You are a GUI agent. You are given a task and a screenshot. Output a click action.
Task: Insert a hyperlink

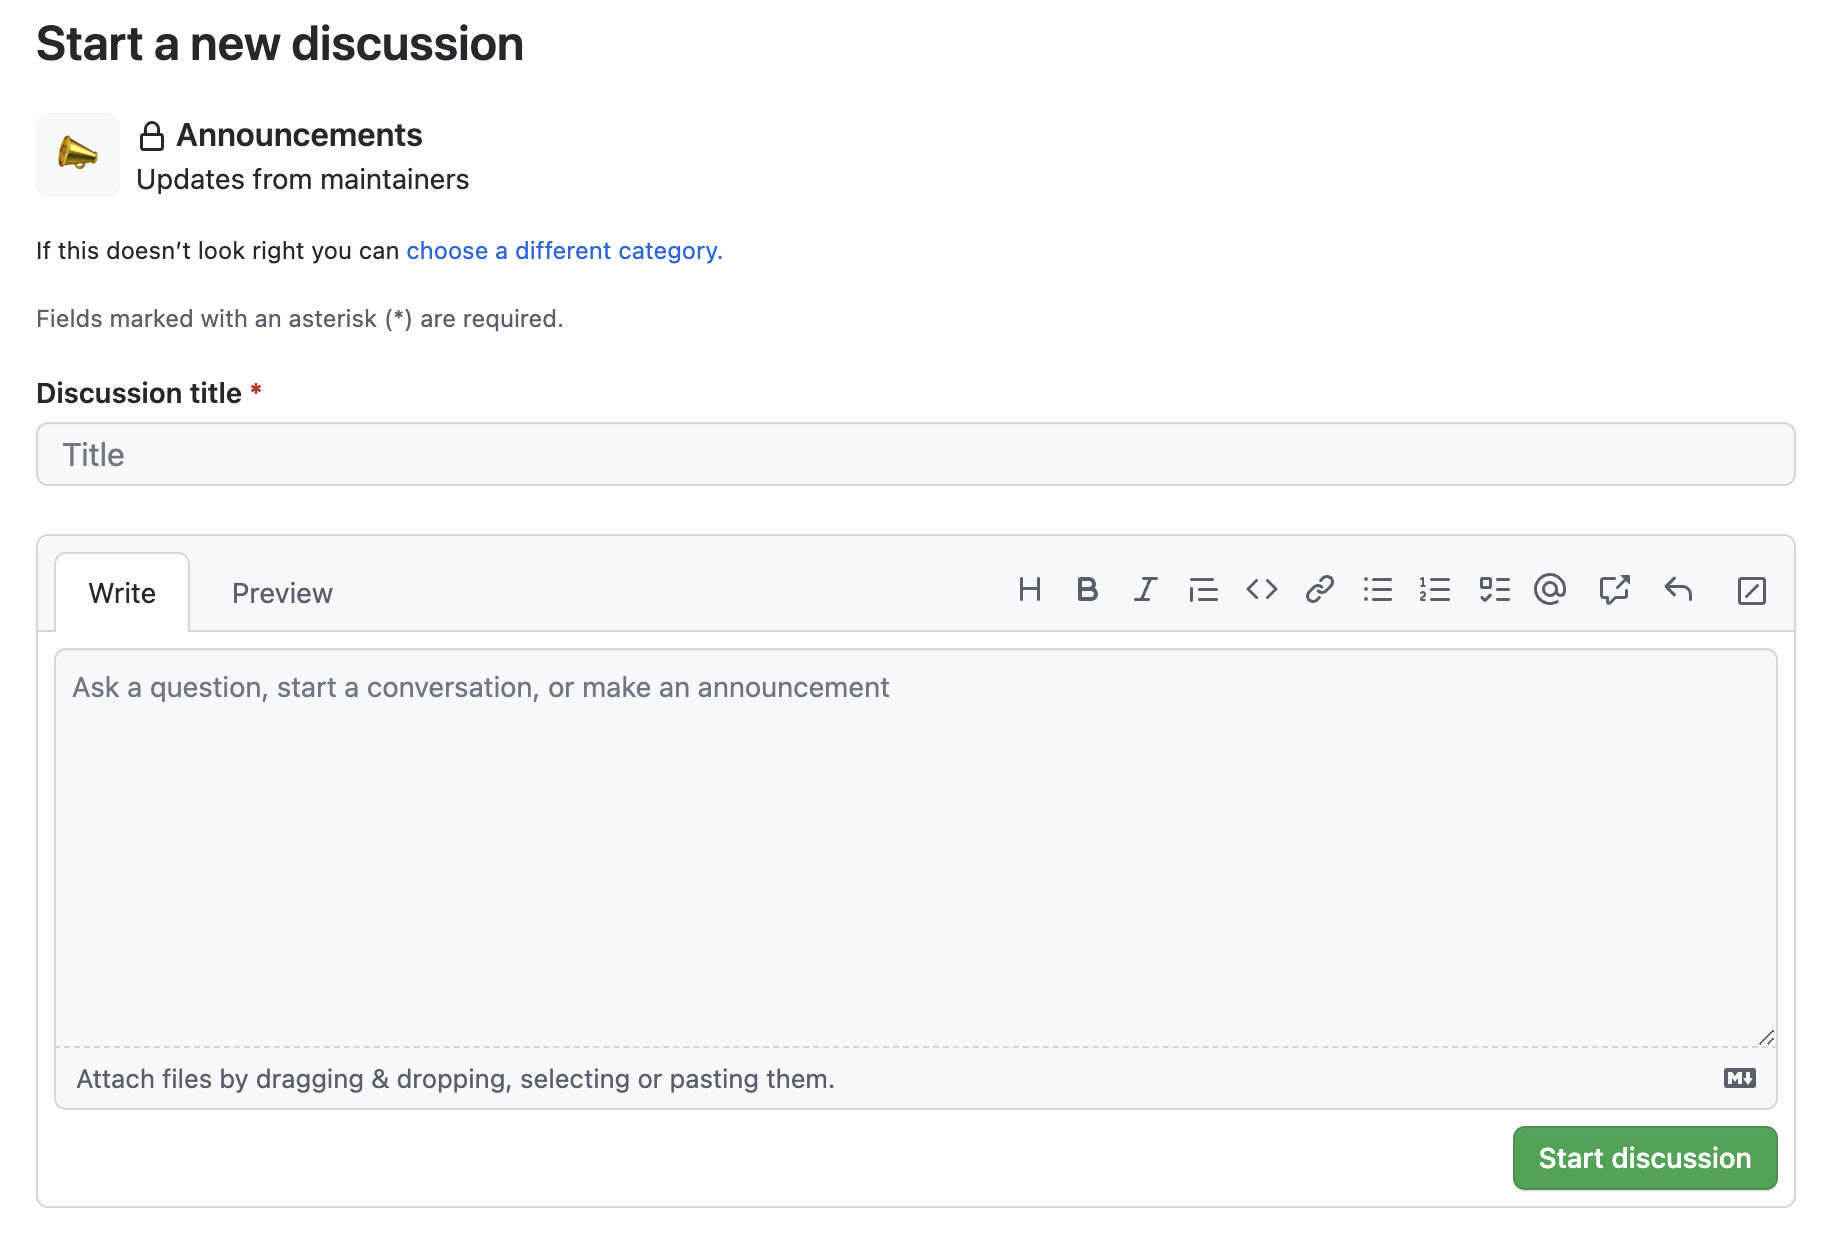[x=1320, y=590]
